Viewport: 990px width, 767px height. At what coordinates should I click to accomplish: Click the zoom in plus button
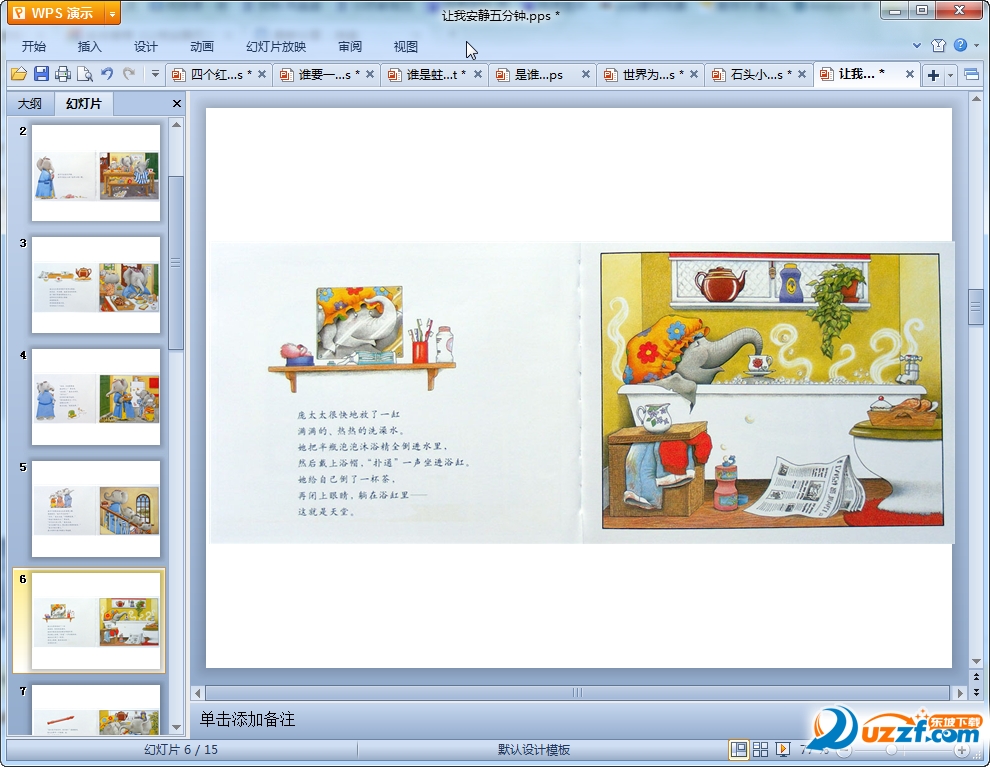tap(962, 751)
